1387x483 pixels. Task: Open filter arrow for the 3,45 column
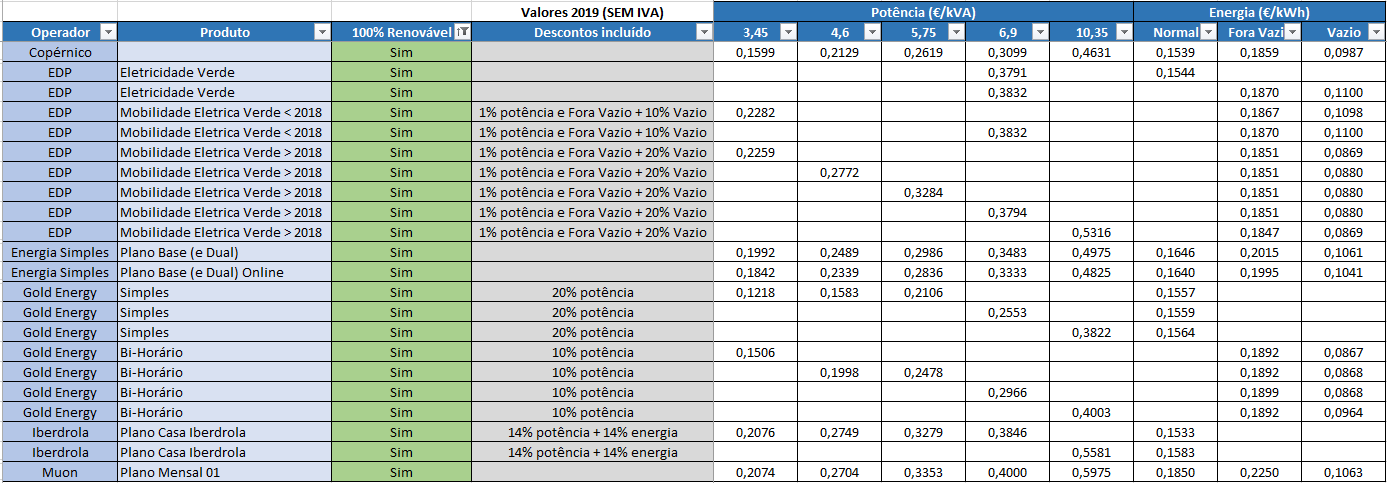coord(787,32)
